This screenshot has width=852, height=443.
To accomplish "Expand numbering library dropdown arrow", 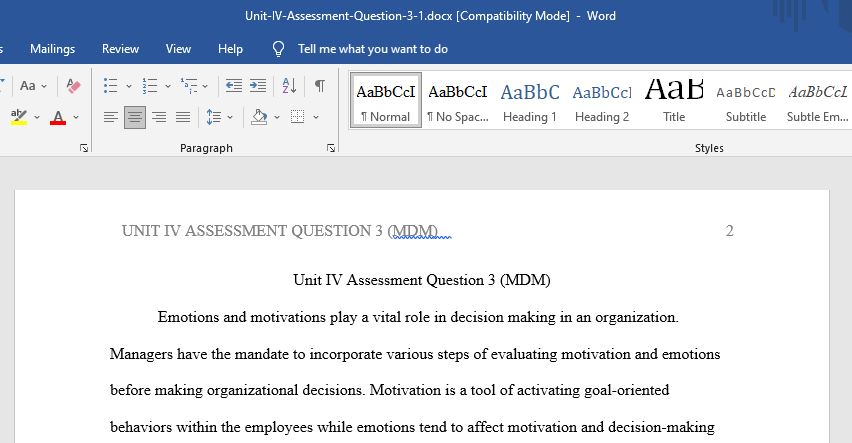I will [168, 86].
